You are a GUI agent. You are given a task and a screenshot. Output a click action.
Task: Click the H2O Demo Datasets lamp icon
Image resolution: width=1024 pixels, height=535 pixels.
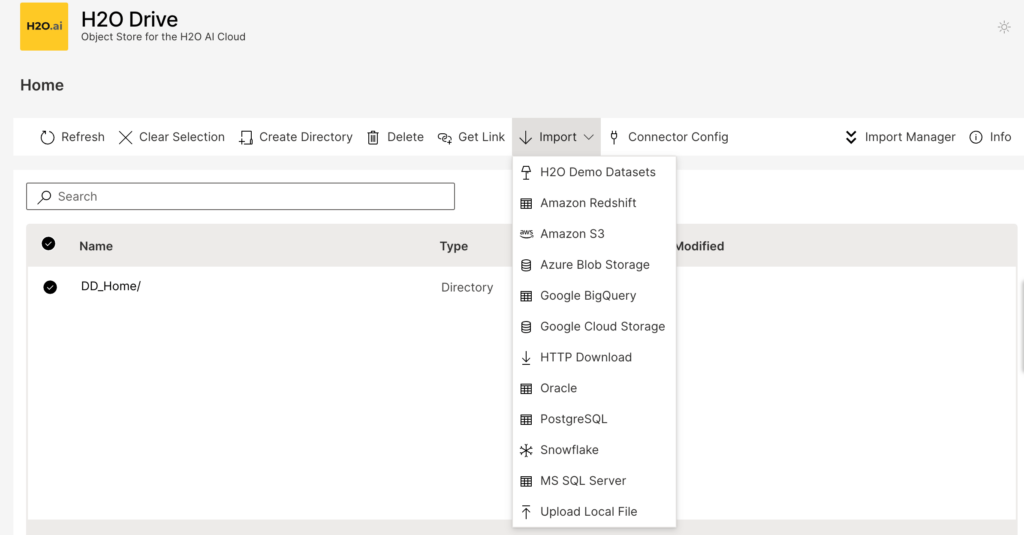click(x=526, y=172)
